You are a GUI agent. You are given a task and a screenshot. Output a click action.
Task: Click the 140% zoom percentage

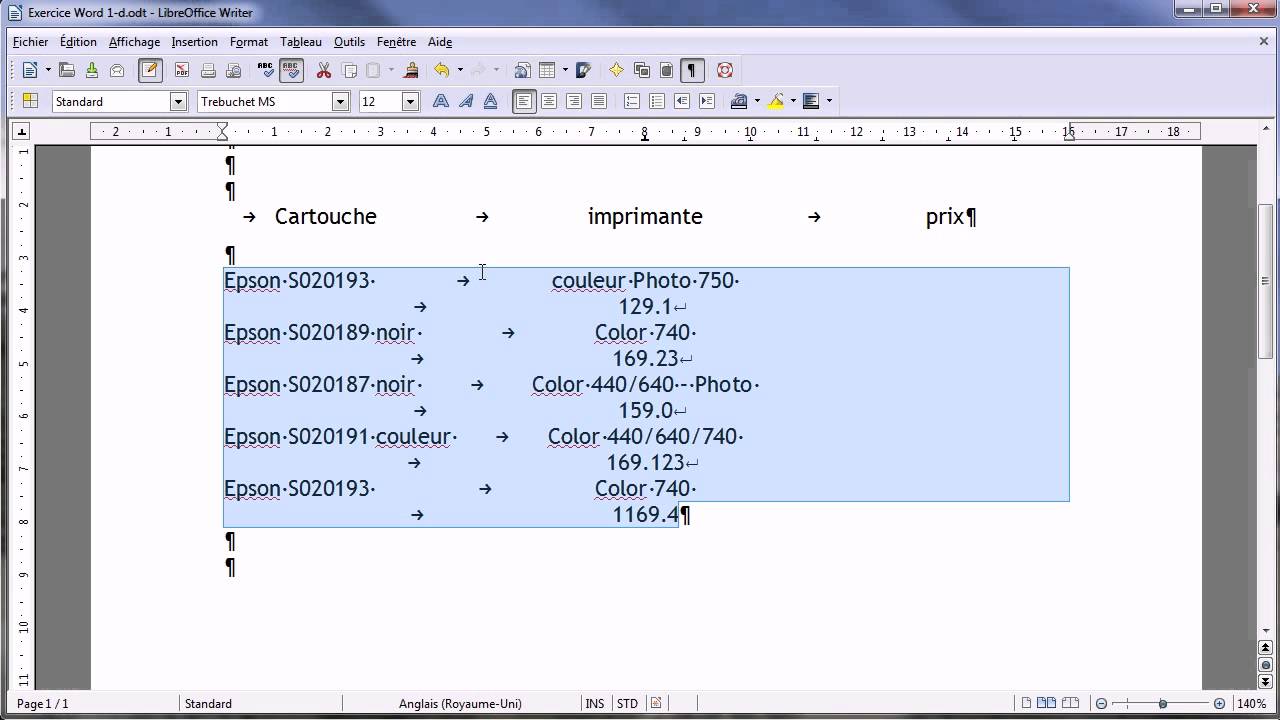pos(1251,704)
